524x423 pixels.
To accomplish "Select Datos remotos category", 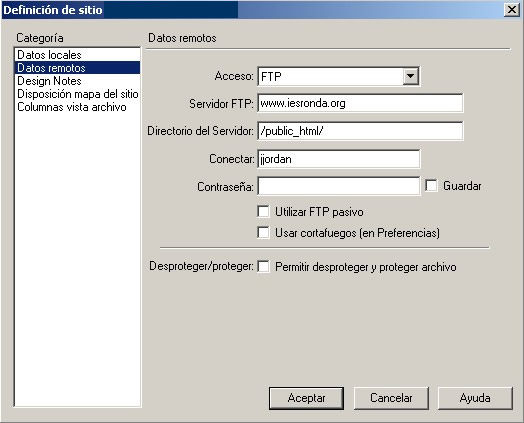I will tap(77, 68).
